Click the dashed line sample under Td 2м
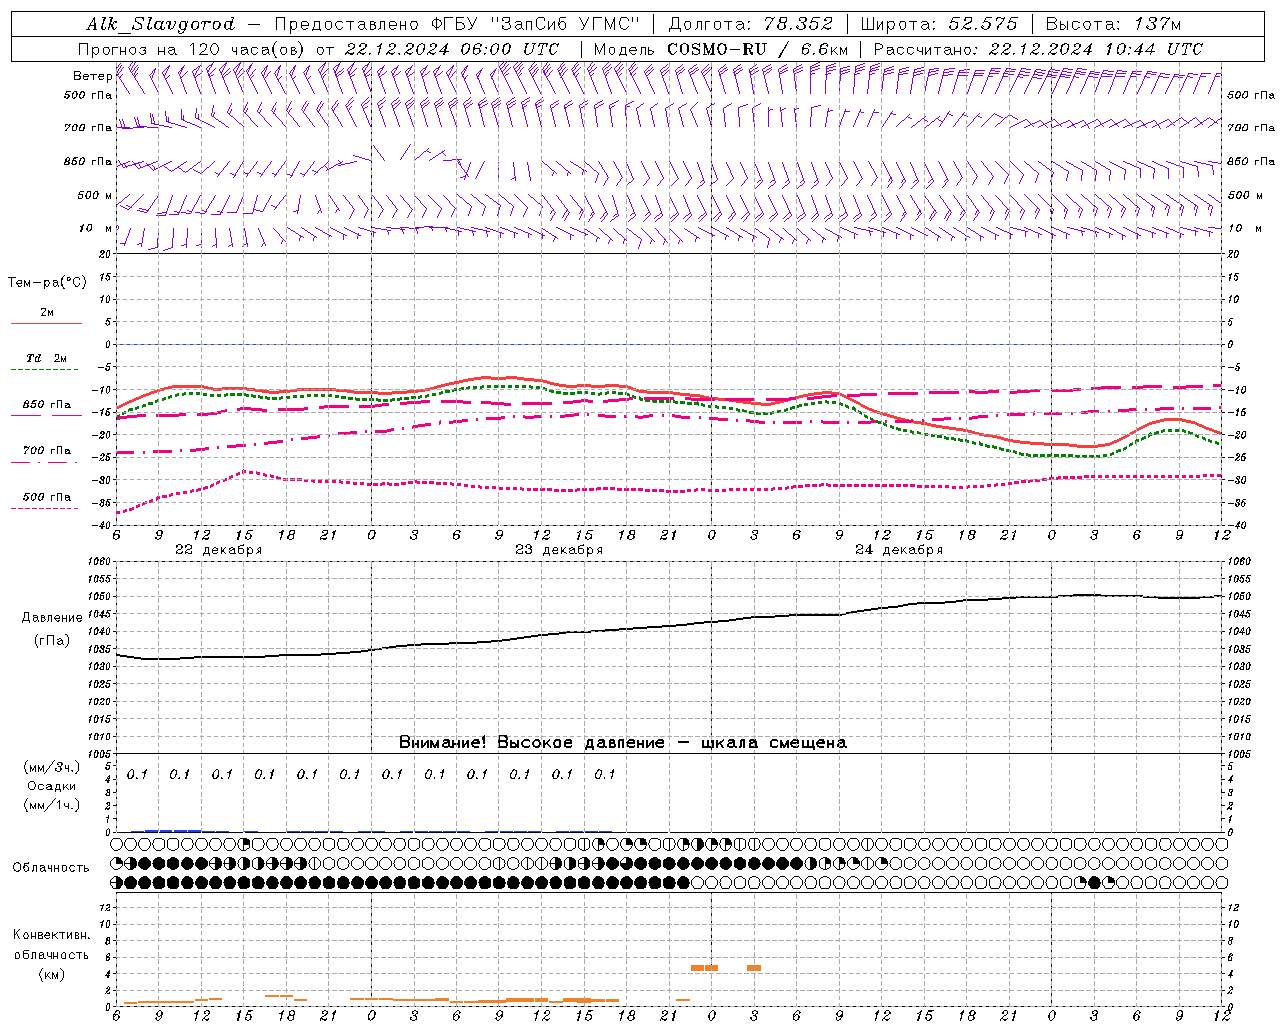 [44, 370]
